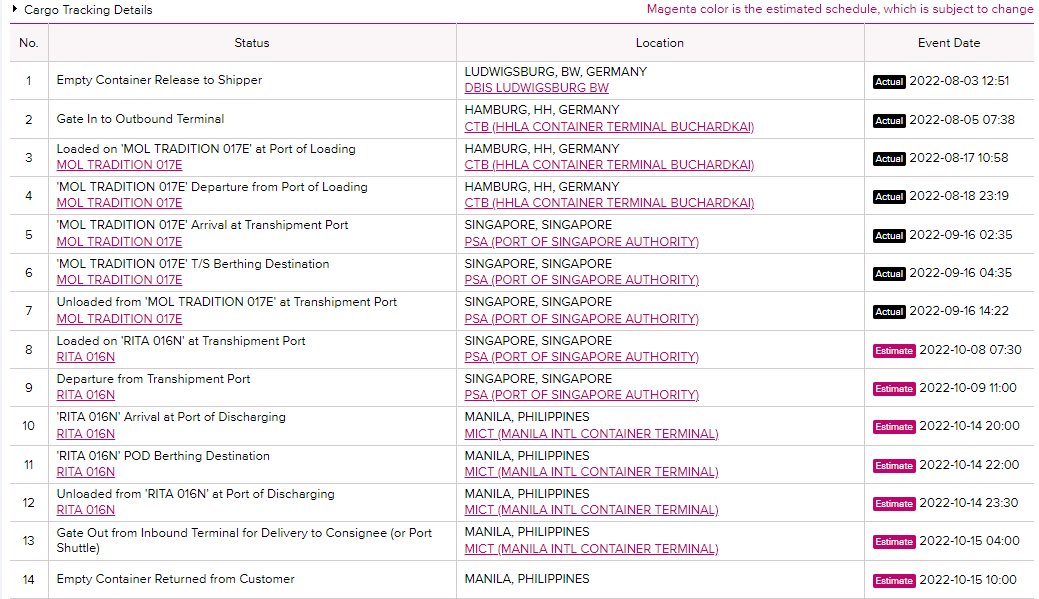Click Estimate badge for 2022-10-14 23:30
Screen dimensions: 1039x599
tap(894, 504)
